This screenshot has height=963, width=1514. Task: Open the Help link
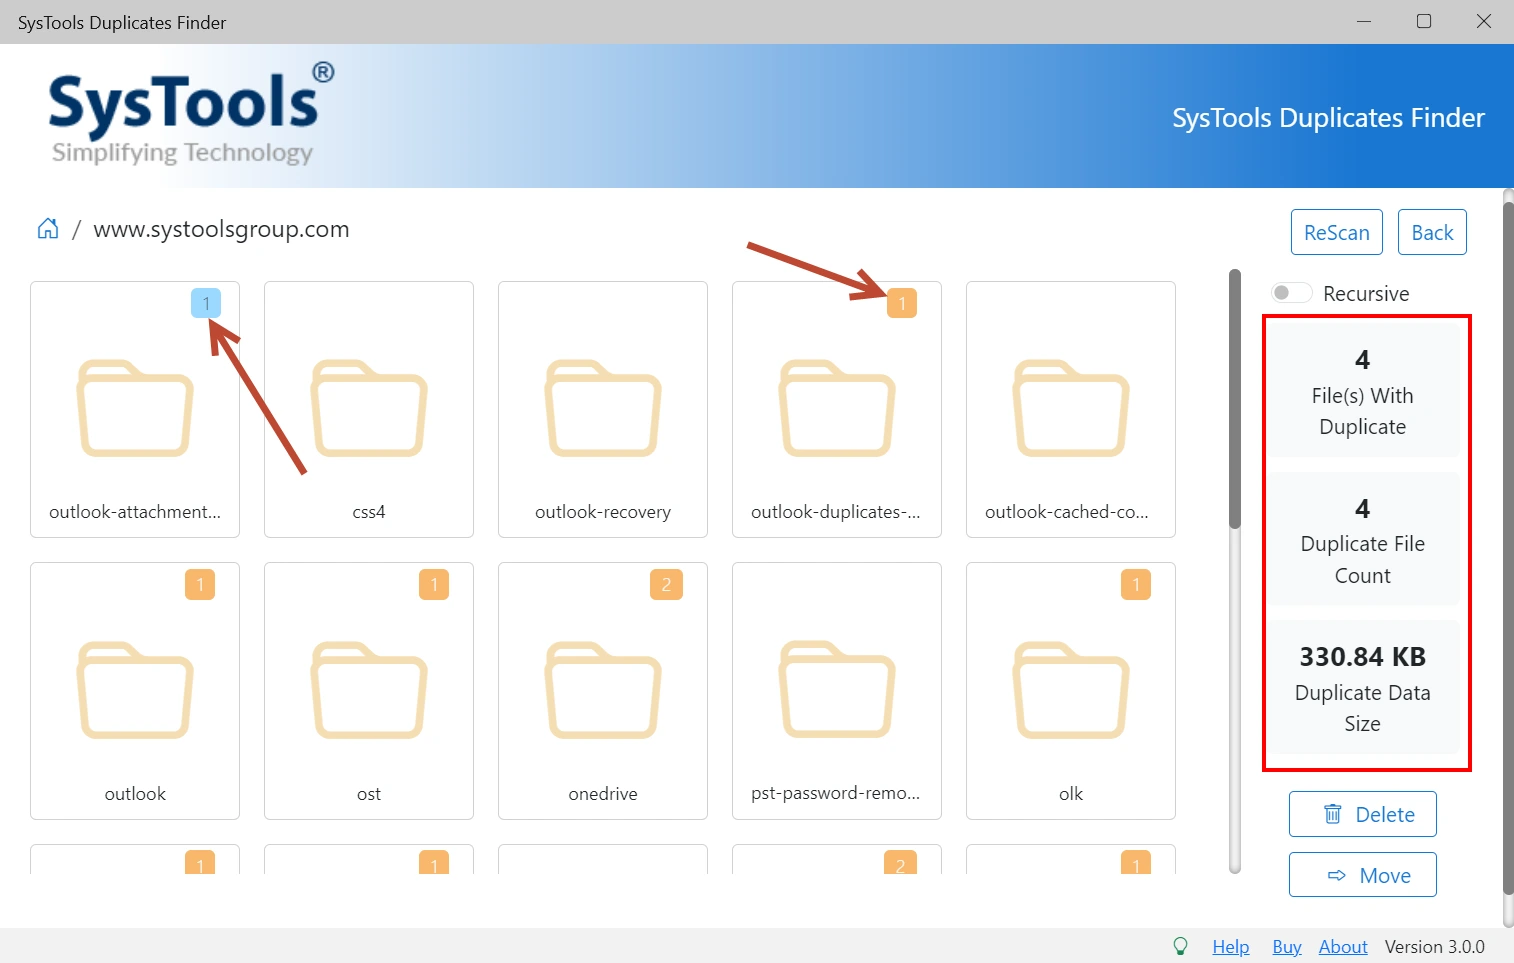coord(1230,945)
